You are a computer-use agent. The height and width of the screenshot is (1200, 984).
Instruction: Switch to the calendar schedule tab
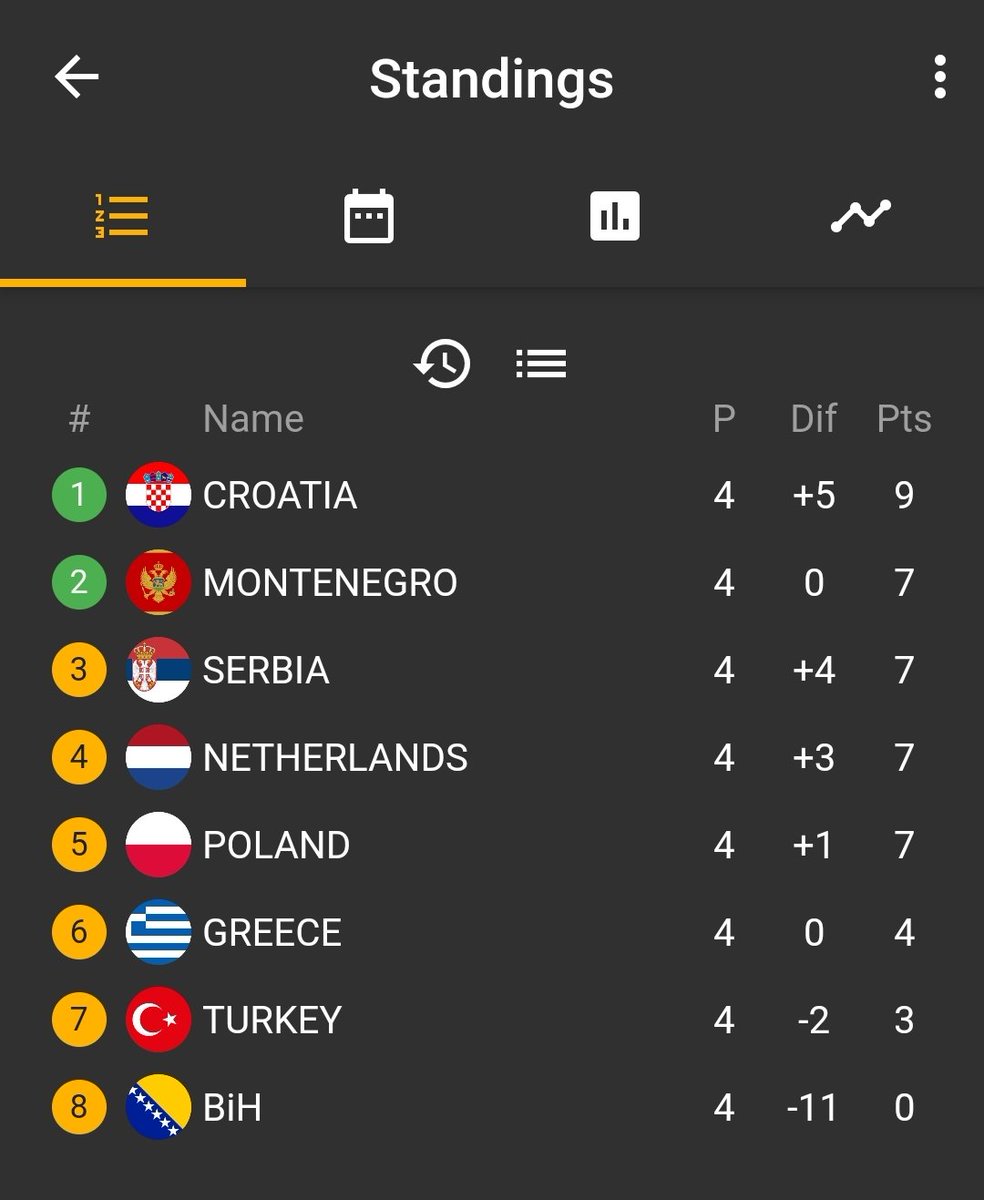(x=369, y=216)
